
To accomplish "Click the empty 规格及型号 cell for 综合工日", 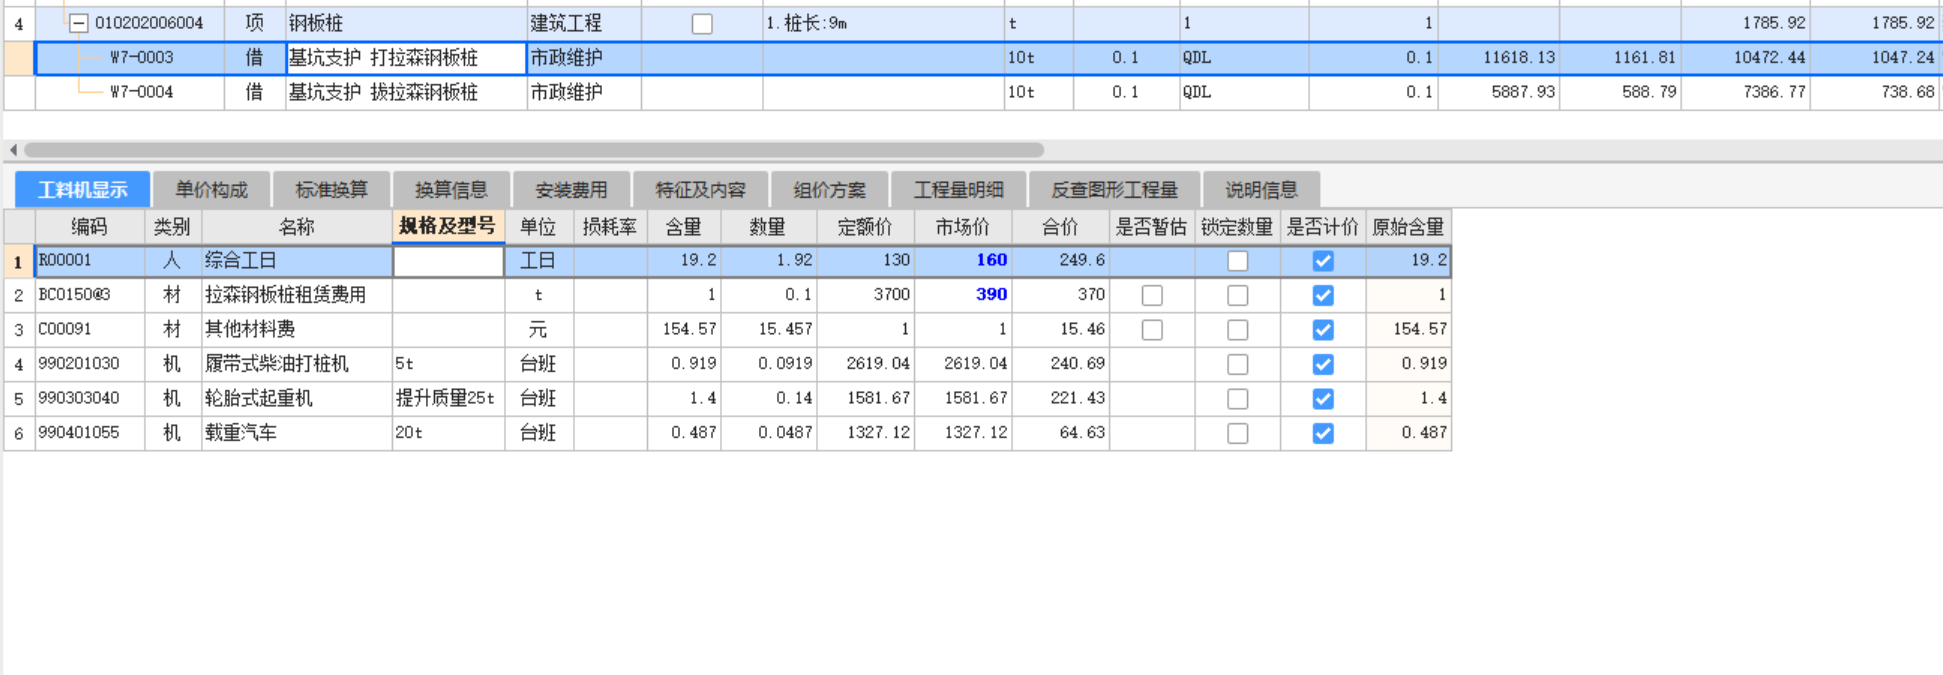I will 448,261.
